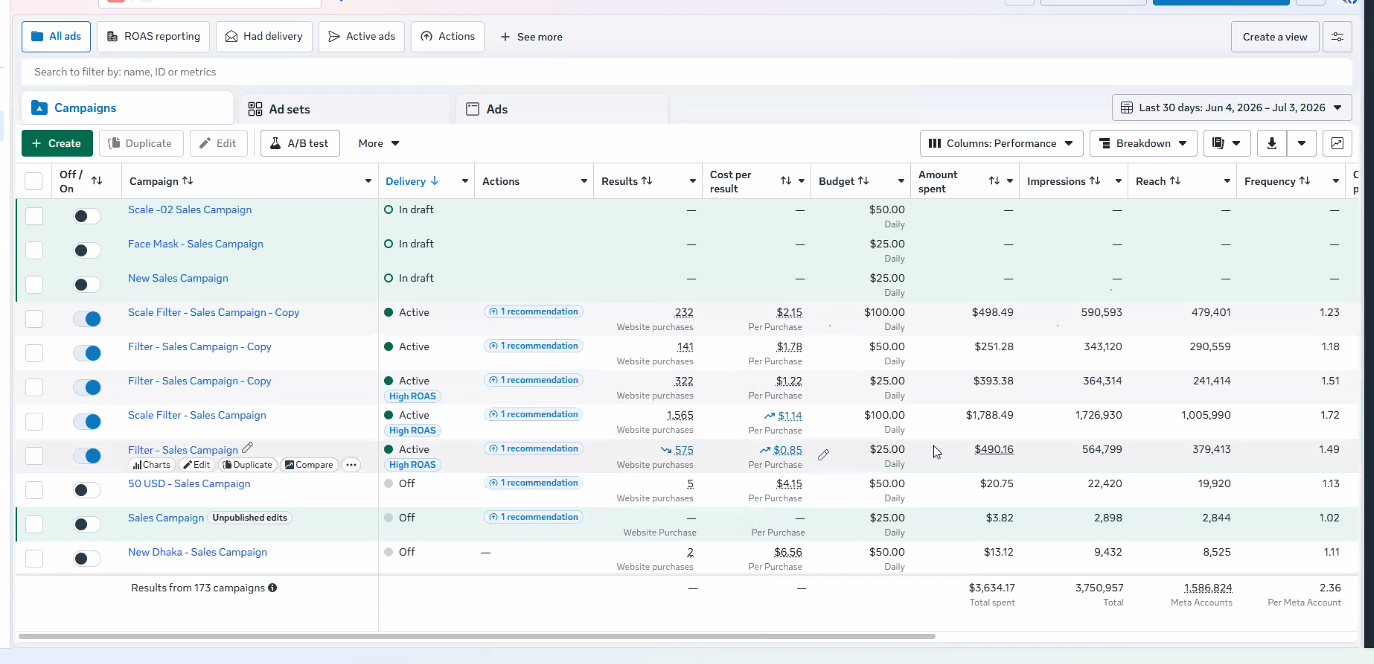Open Scale -02 Sales Campaign link

click(190, 210)
